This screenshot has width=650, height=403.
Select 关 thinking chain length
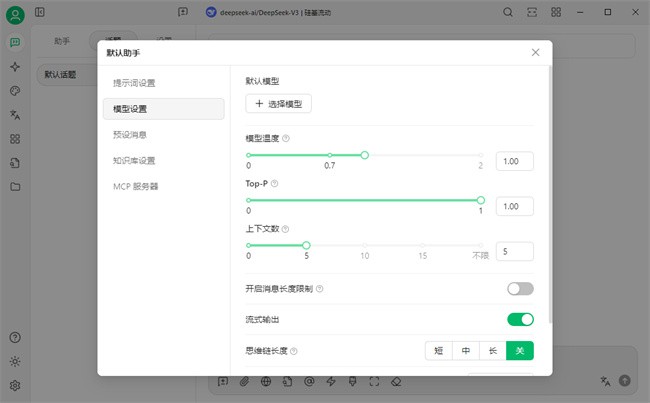point(520,351)
